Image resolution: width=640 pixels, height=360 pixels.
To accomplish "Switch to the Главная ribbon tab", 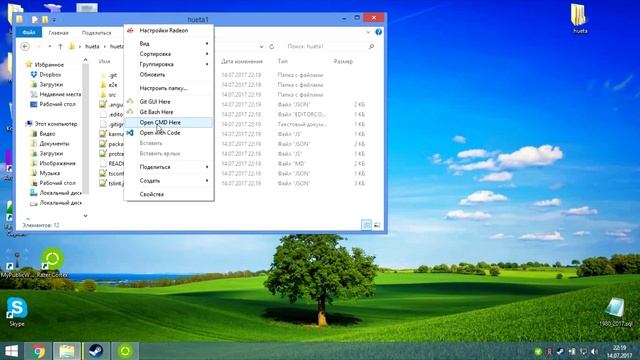I will 58,33.
